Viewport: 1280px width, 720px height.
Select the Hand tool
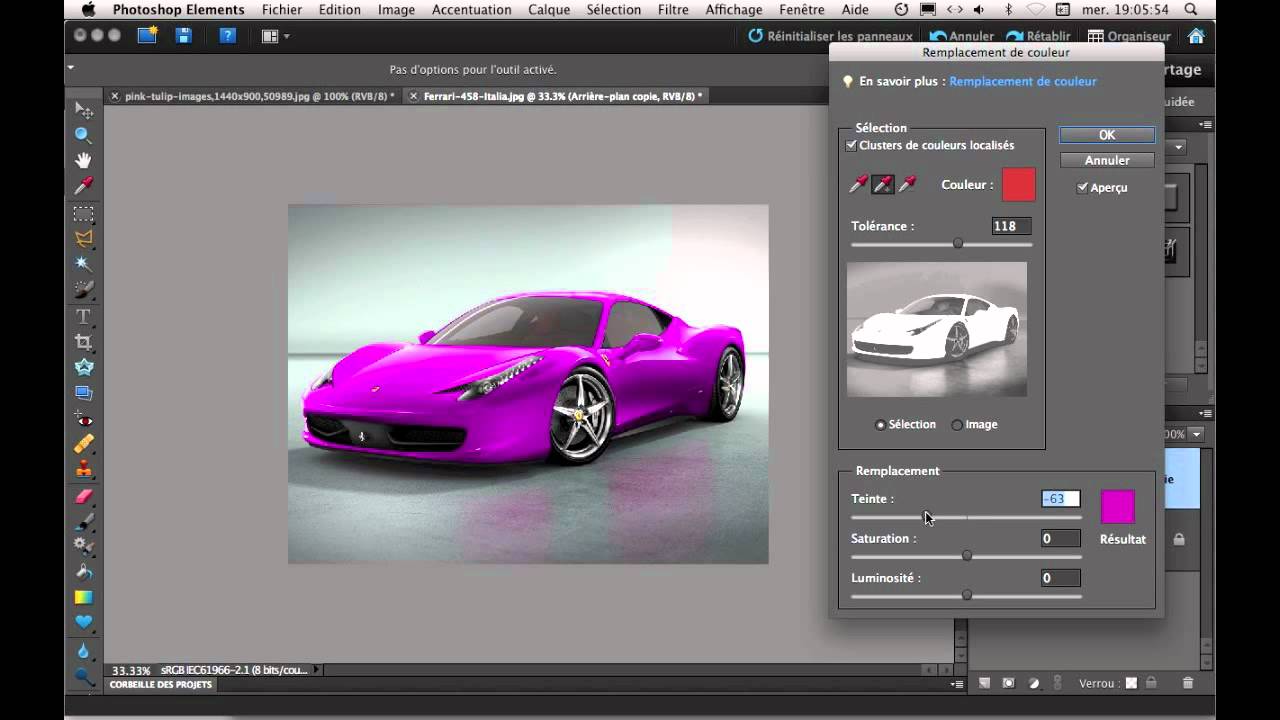click(84, 160)
